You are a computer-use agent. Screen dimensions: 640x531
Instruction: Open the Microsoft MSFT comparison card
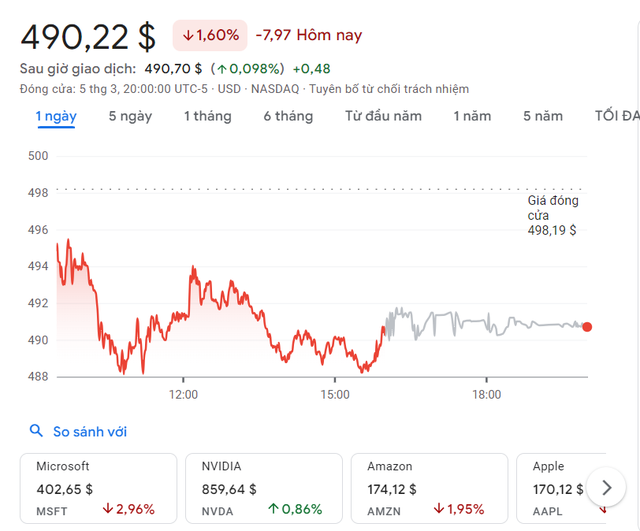98,488
